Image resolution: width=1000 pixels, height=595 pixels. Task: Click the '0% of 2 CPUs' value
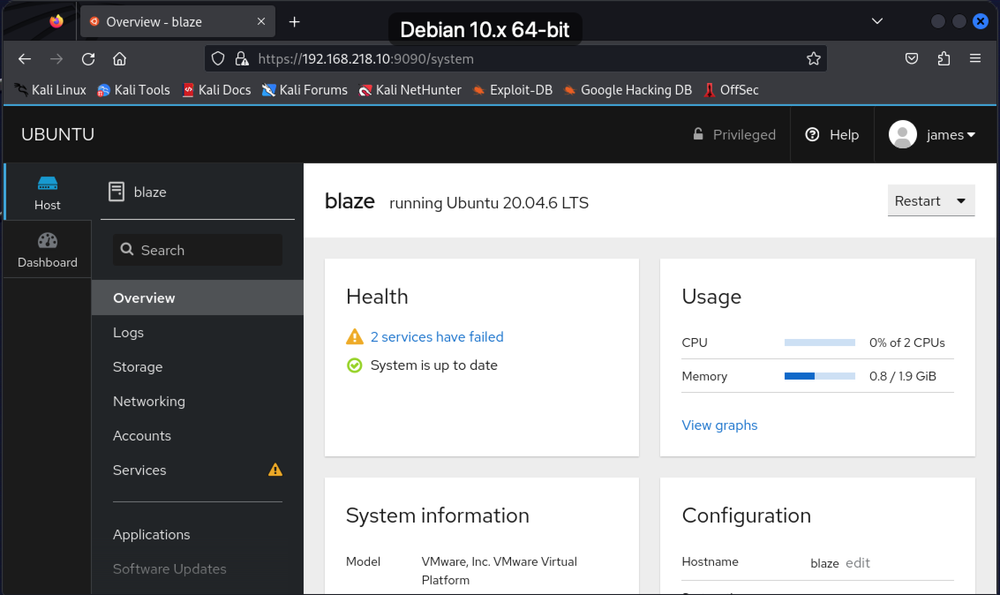907,342
